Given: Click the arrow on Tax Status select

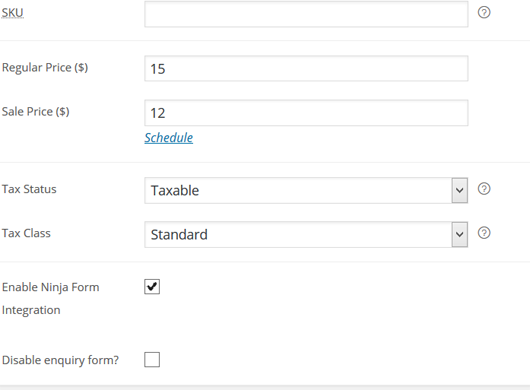Looking at the screenshot, I should (x=460, y=191).
